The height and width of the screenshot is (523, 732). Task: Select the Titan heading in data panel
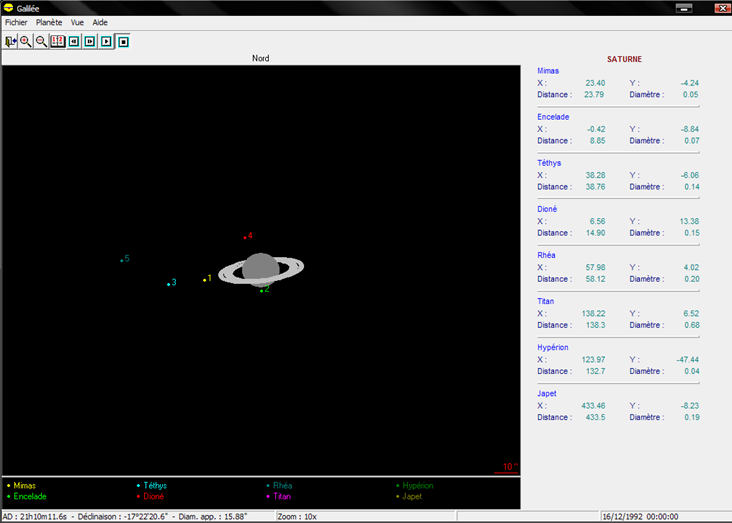(x=545, y=301)
